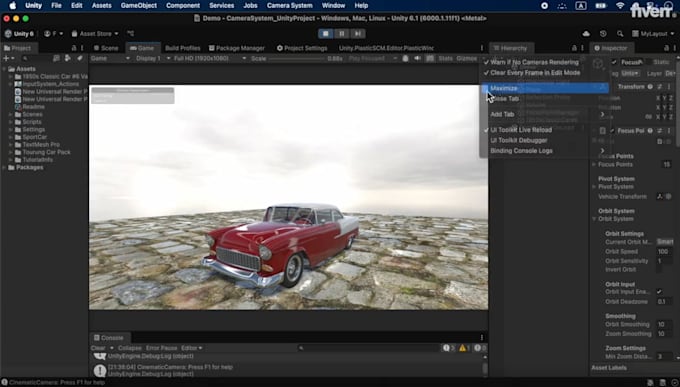Open the Full HD (1920x1080) resolution dropdown
The height and width of the screenshot is (387, 680).
point(209,58)
